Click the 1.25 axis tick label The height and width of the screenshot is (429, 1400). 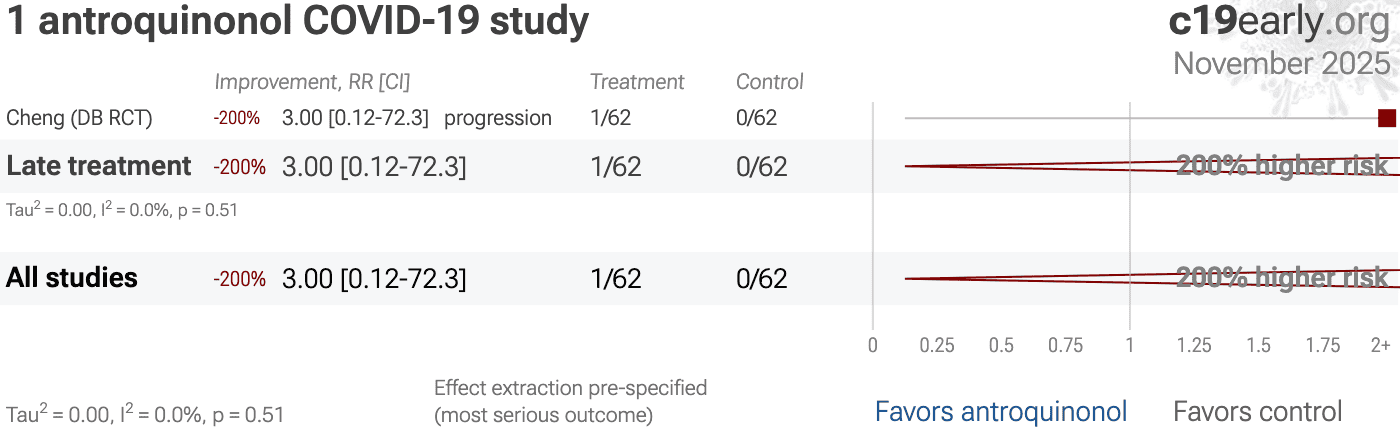coord(1194,346)
